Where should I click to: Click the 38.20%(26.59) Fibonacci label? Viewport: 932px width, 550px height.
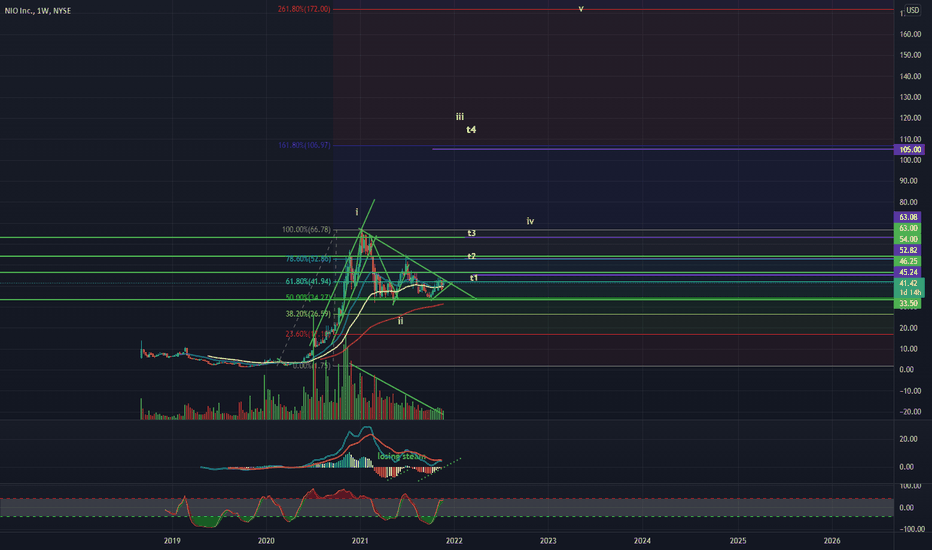tap(308, 313)
